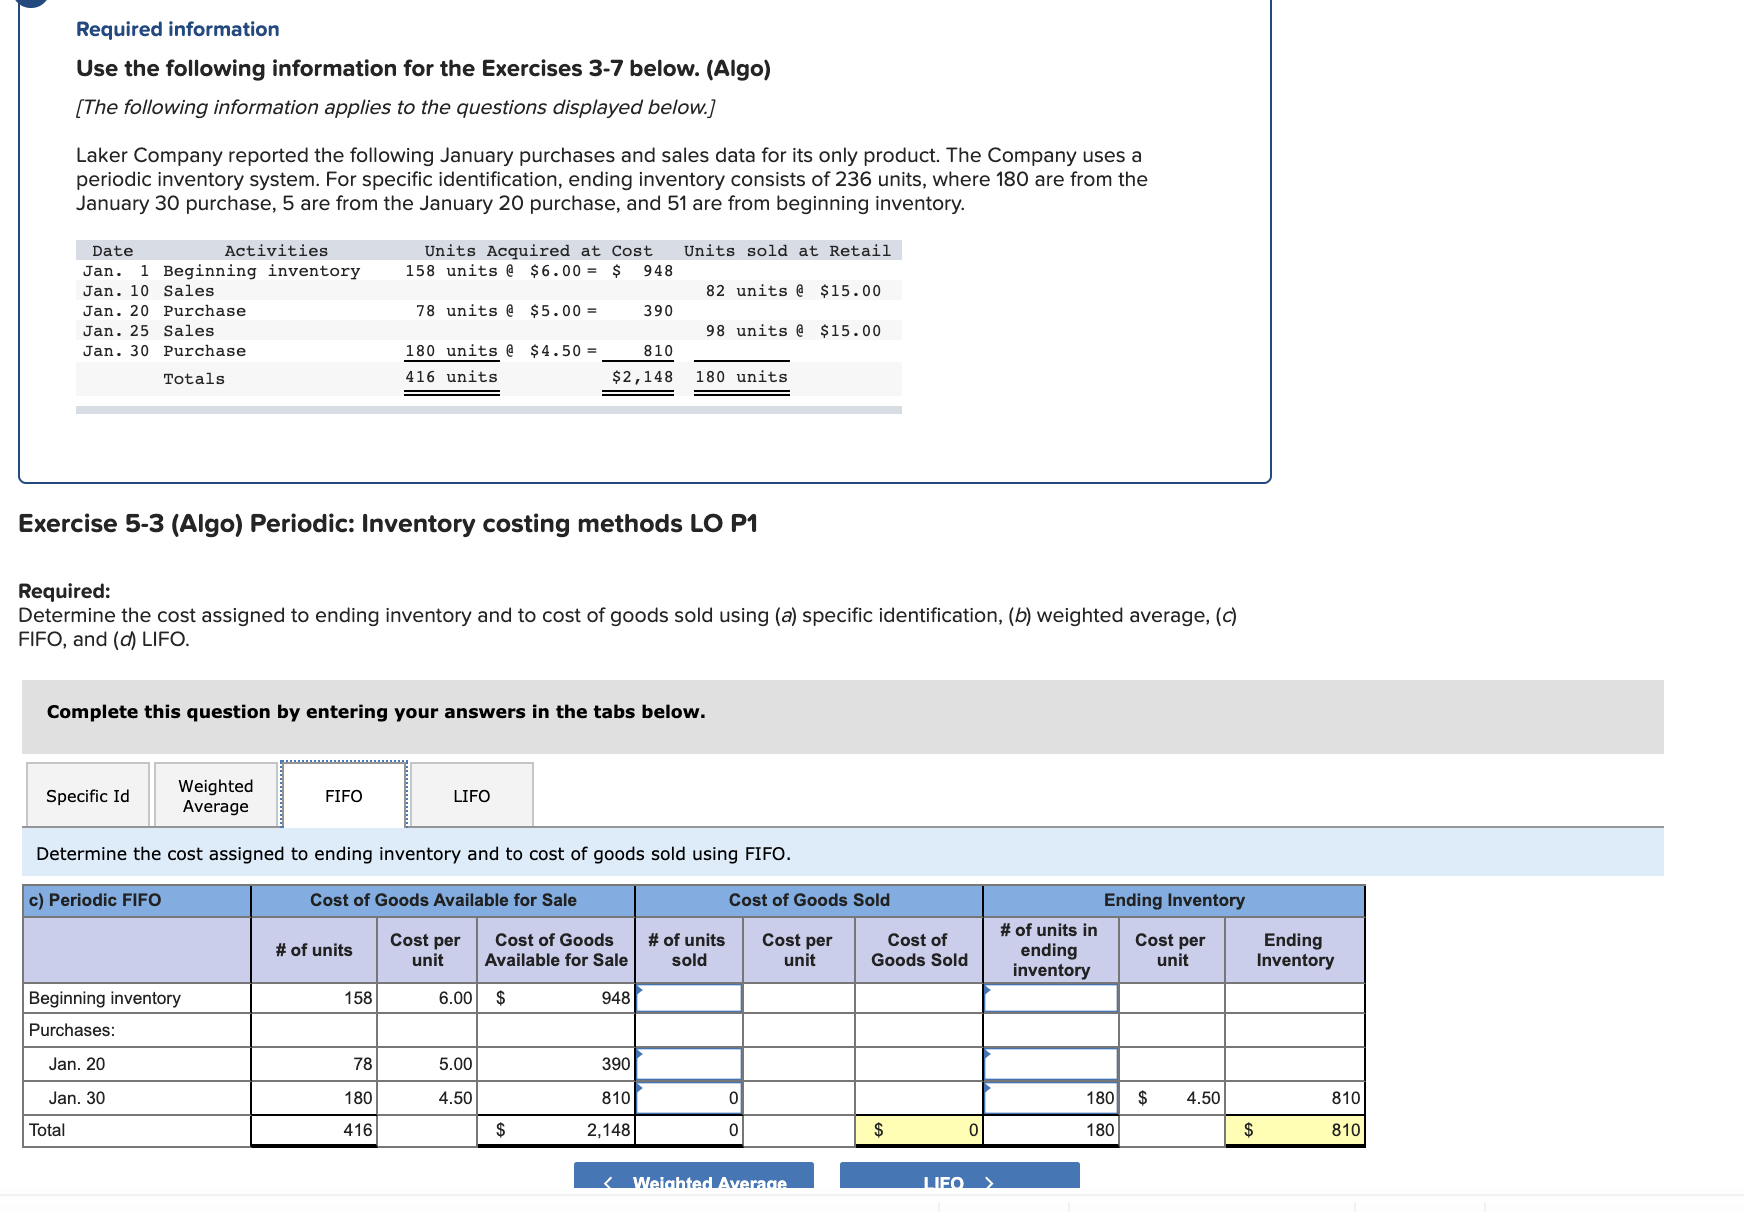Select the FIFO tab
The width and height of the screenshot is (1744, 1212).
tap(344, 795)
